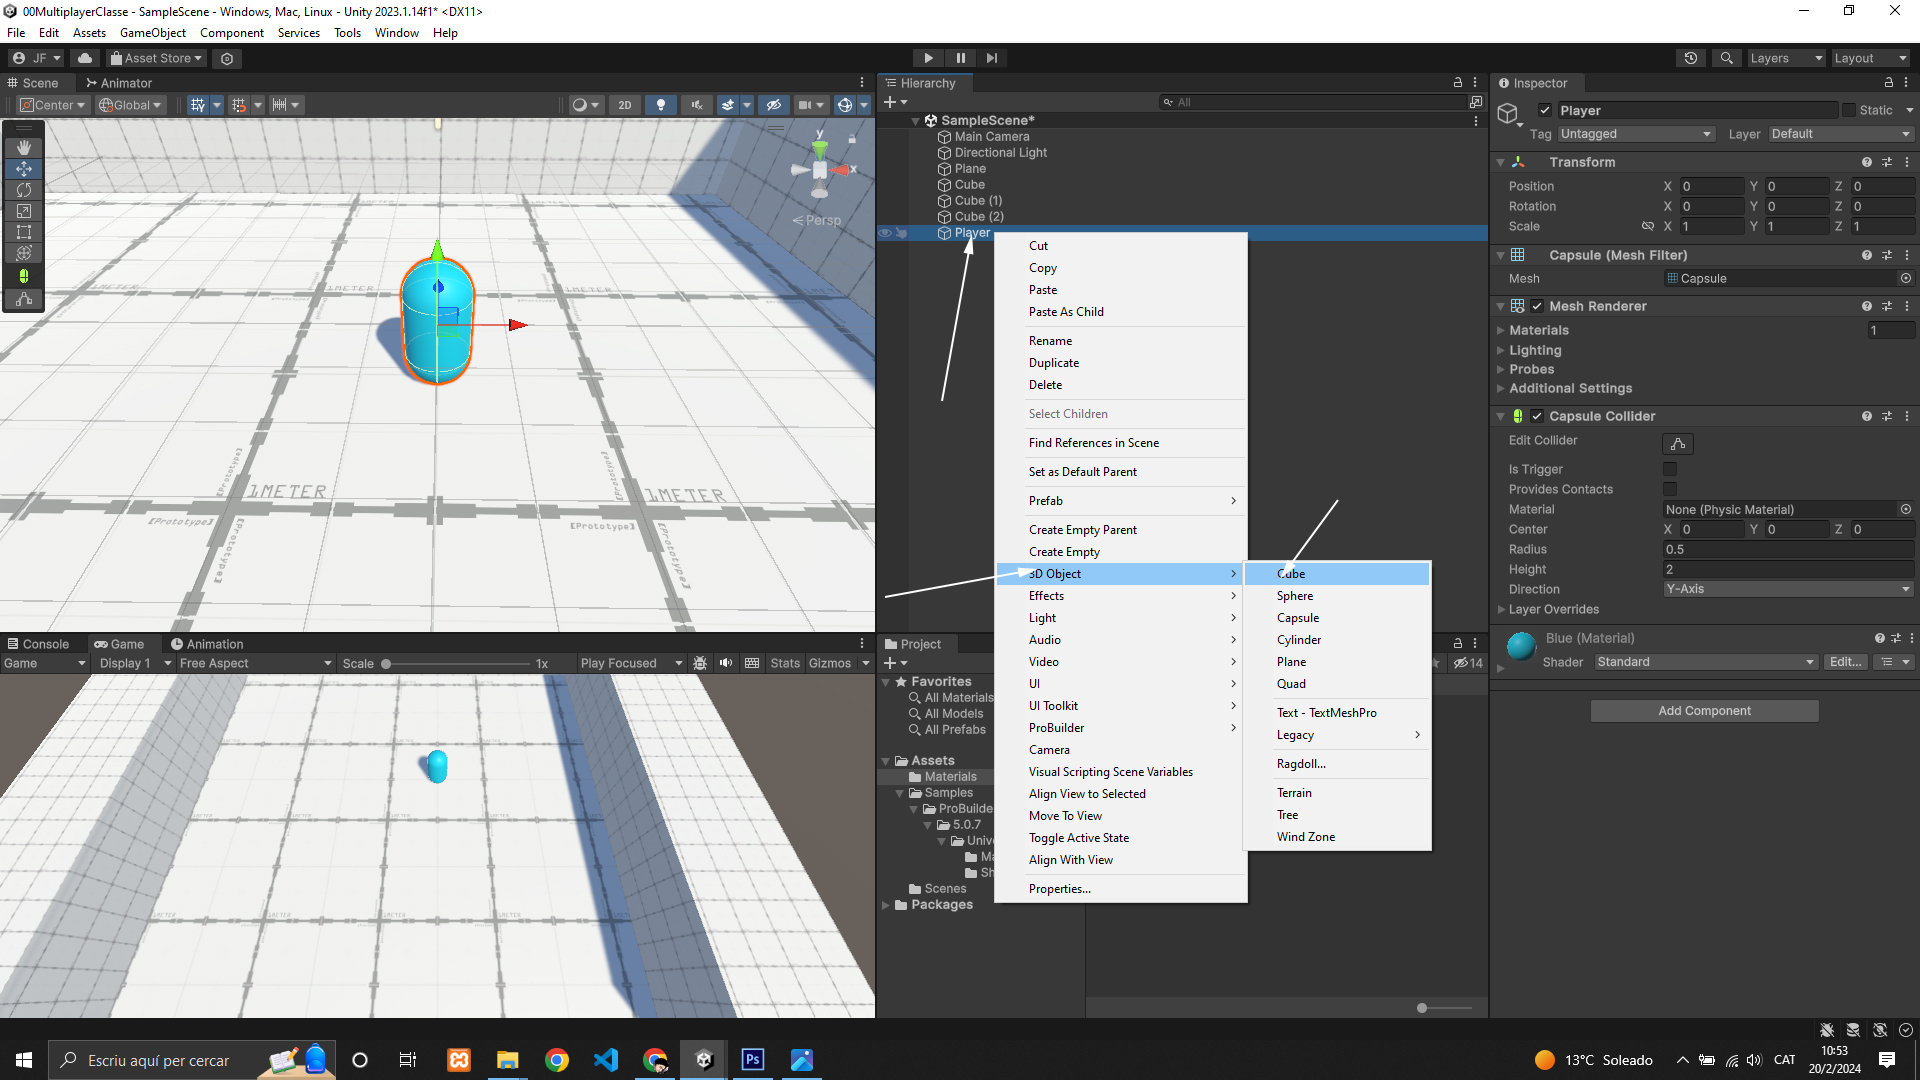Open the Direction Y-Axis dropdown
1920x1080 pixels.
[1787, 589]
